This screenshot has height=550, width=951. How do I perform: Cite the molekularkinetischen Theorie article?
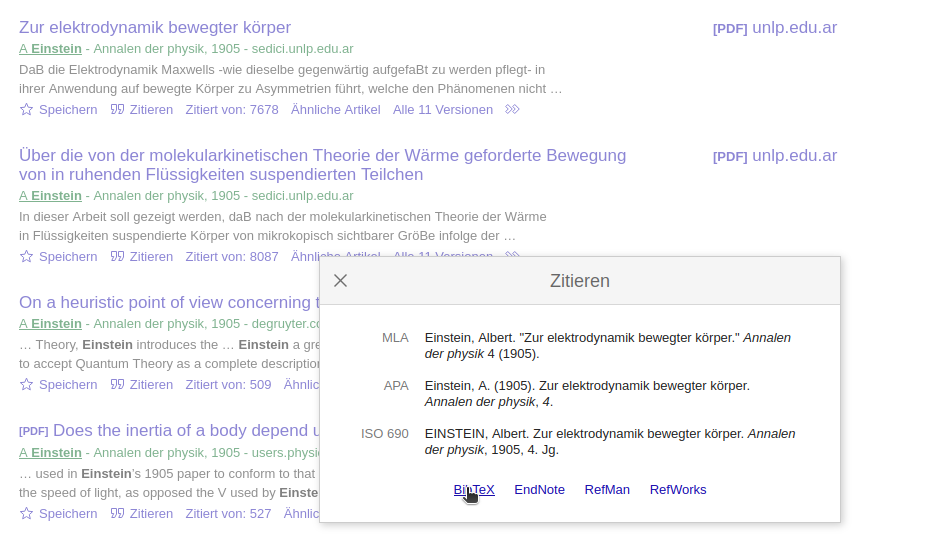click(x=117, y=257)
